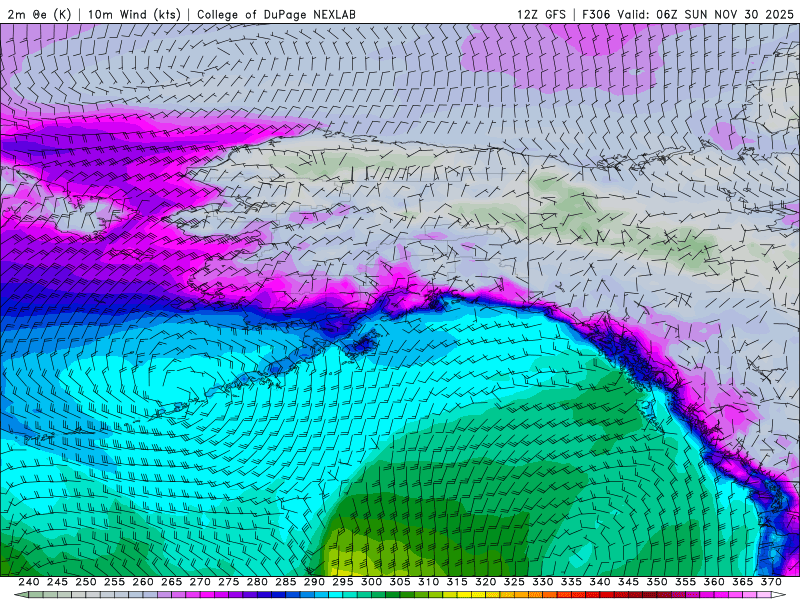
Task: Click the 255 value on the color scale
Action: (114, 582)
